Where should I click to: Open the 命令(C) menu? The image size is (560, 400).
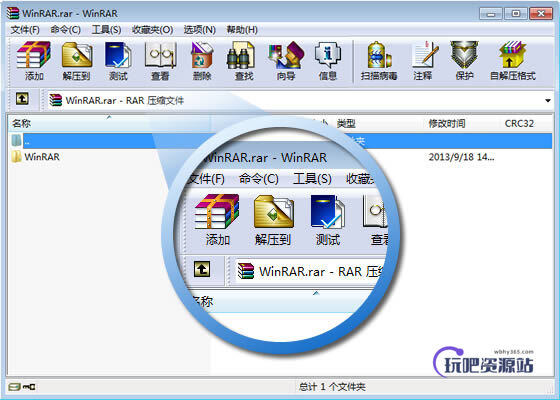[65, 30]
